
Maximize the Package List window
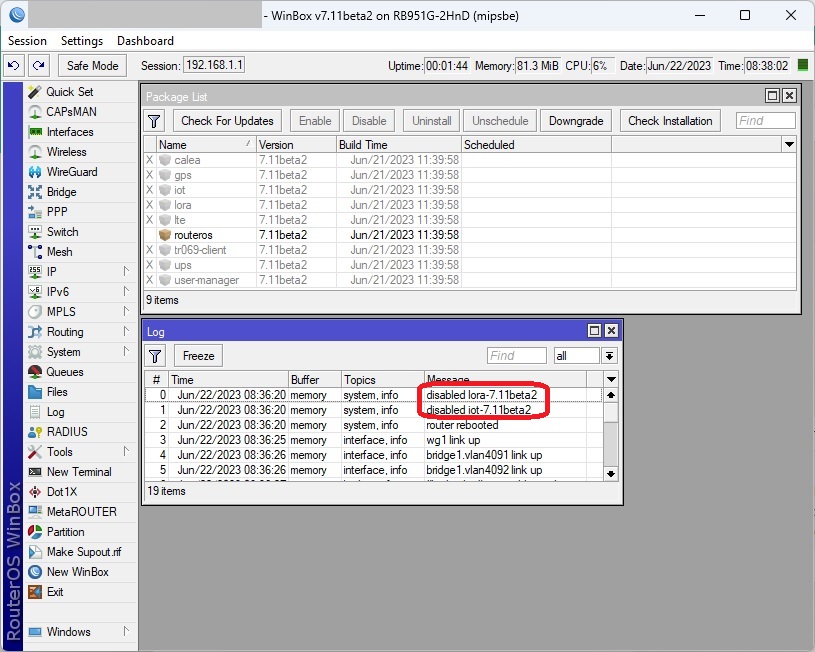772,96
